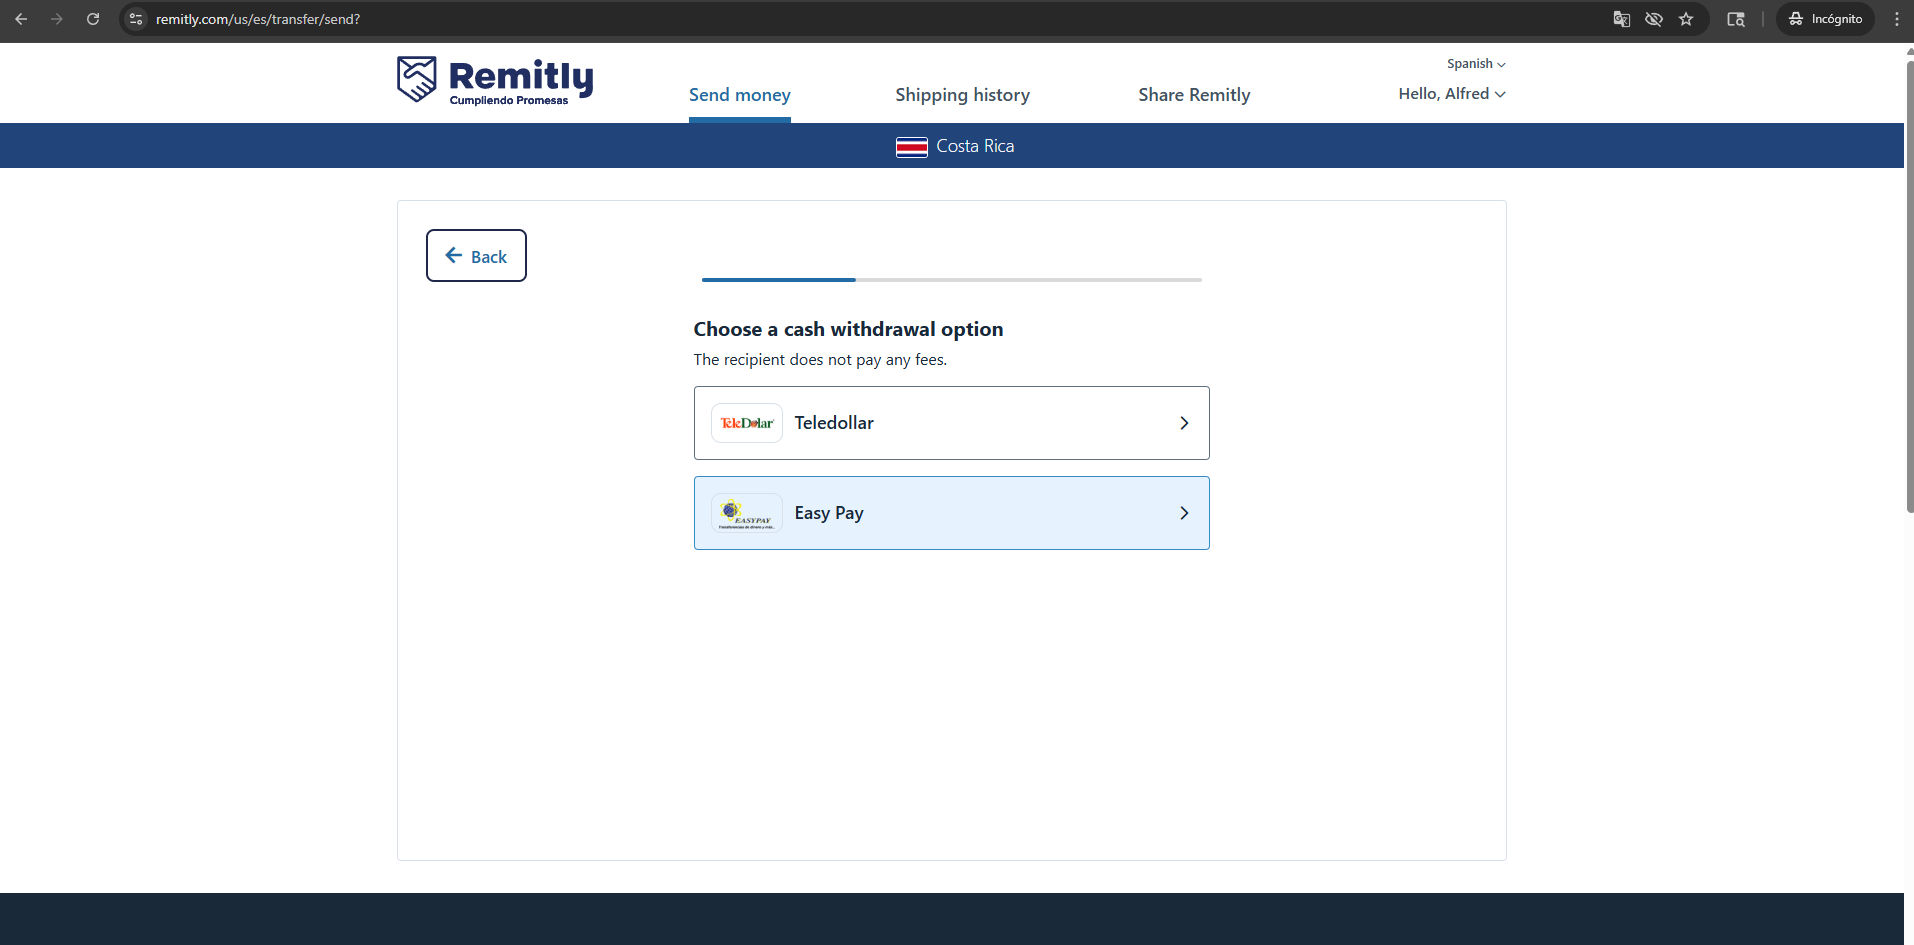
Task: Open Shipping history tab
Action: [x=962, y=95]
